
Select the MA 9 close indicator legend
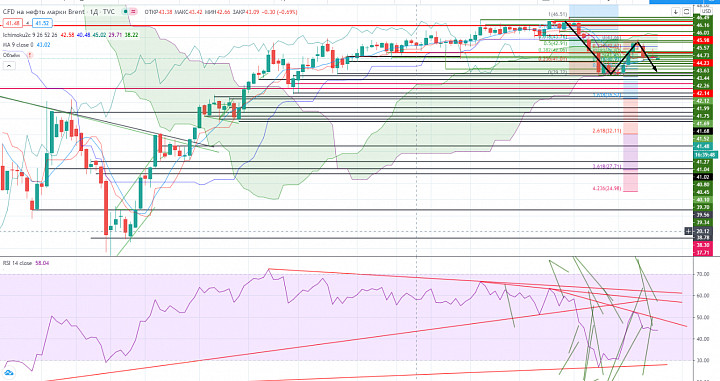pyautogui.click(x=18, y=45)
